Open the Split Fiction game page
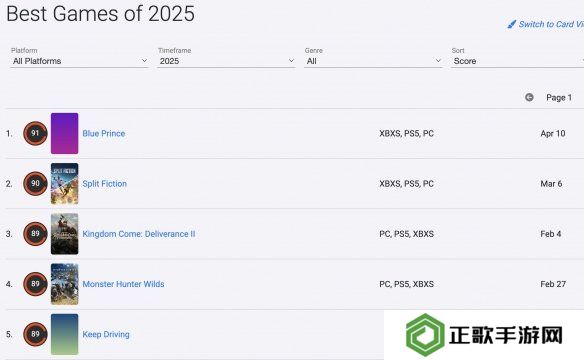Screen dimensions: 584x360 coord(105,184)
